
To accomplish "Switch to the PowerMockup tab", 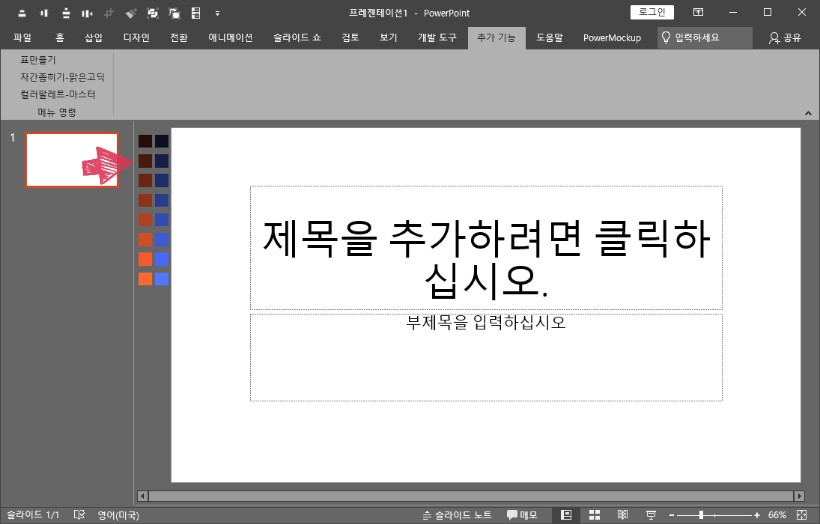I will click(x=612, y=38).
